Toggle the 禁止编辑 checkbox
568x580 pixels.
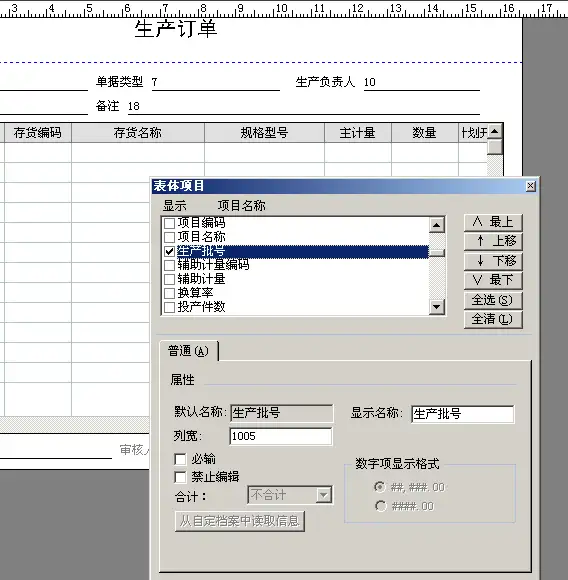point(180,477)
